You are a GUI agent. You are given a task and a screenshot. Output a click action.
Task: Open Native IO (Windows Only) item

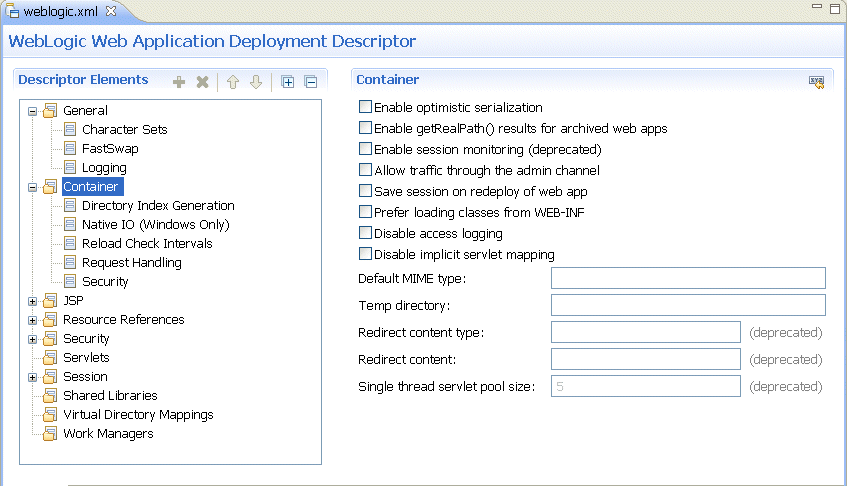156,225
